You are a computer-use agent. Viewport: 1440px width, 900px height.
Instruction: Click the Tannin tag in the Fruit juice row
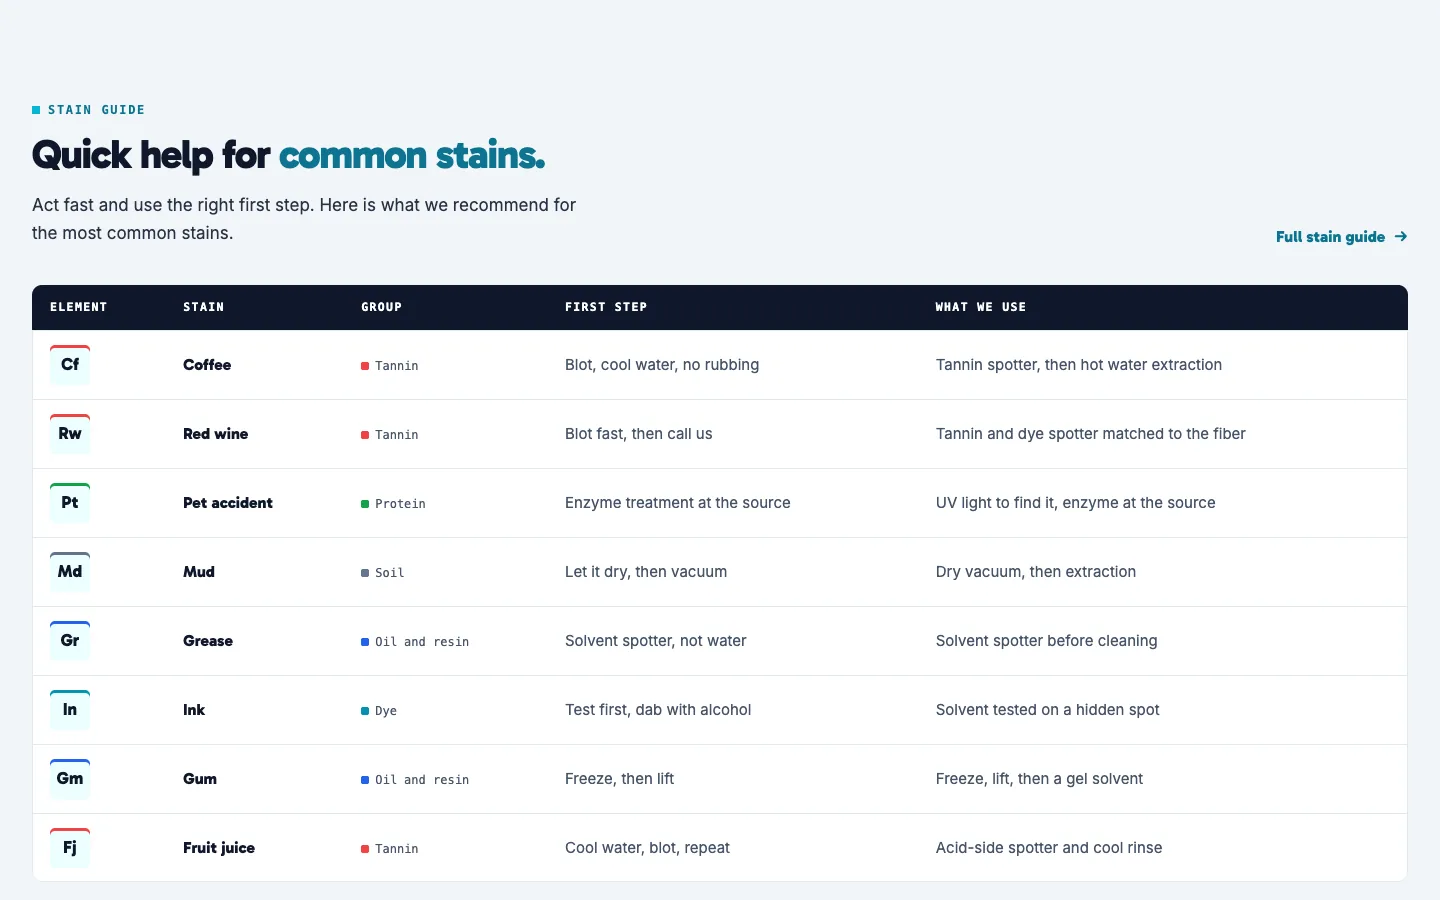390,849
